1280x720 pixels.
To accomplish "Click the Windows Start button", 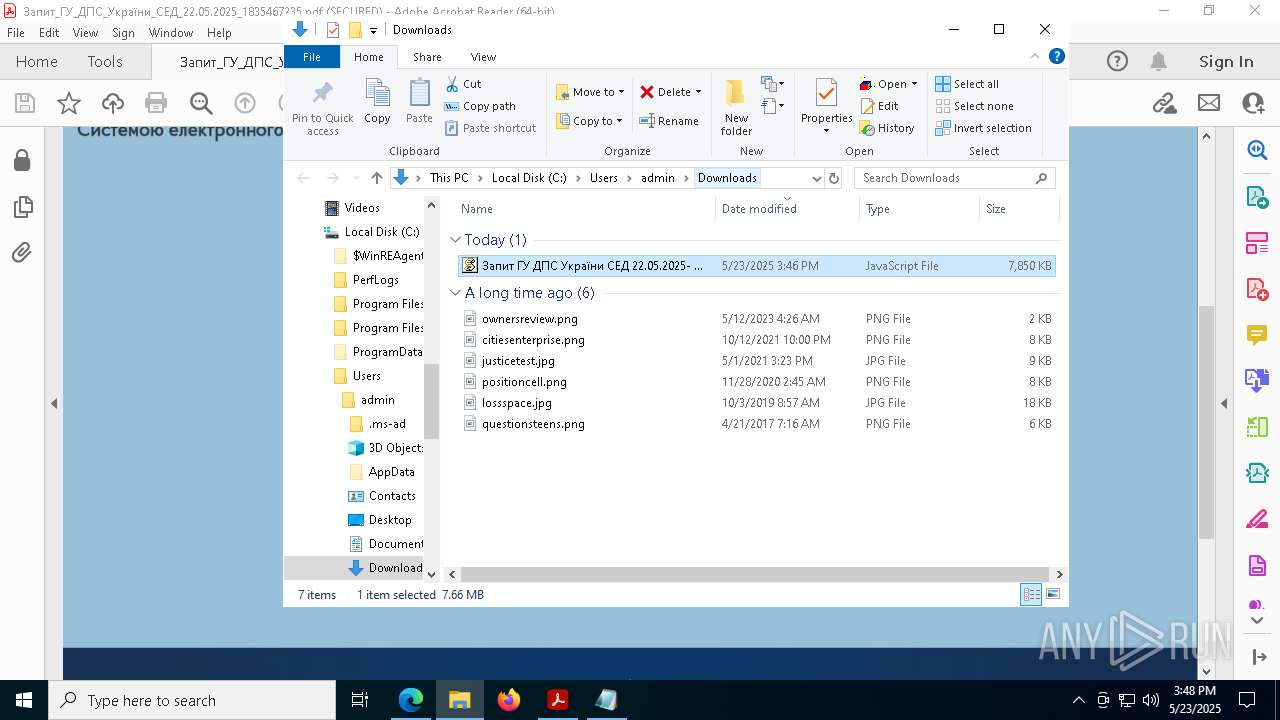I will [23, 700].
